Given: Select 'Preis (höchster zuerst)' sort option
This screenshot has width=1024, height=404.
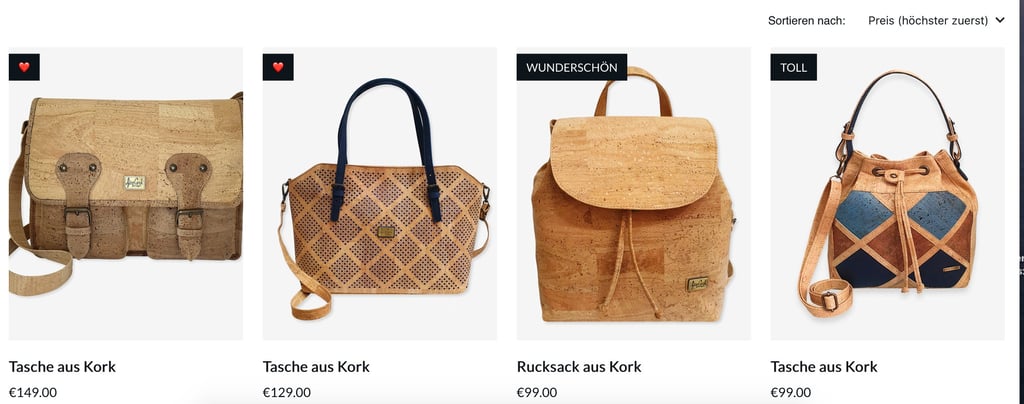Looking at the screenshot, I should click(x=928, y=20).
